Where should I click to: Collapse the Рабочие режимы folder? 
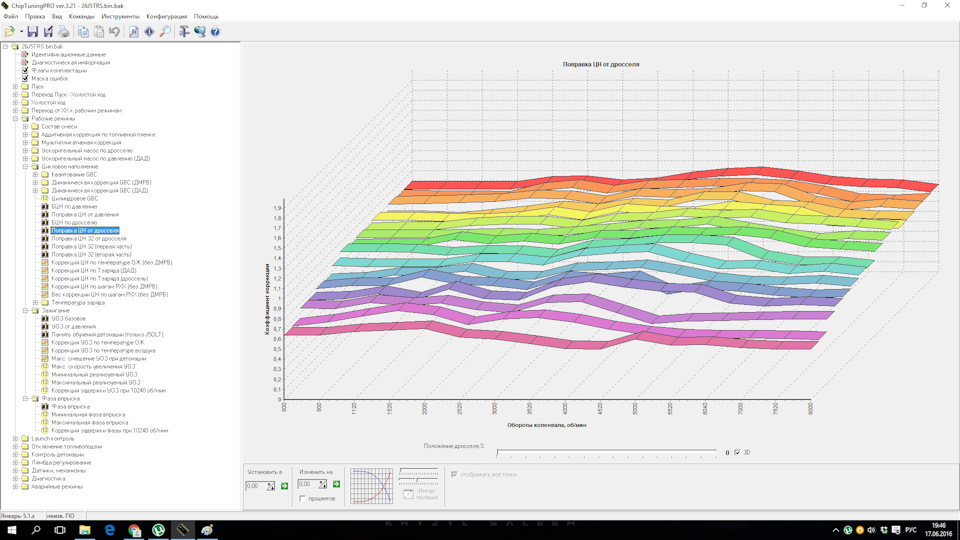pyautogui.click(x=15, y=118)
